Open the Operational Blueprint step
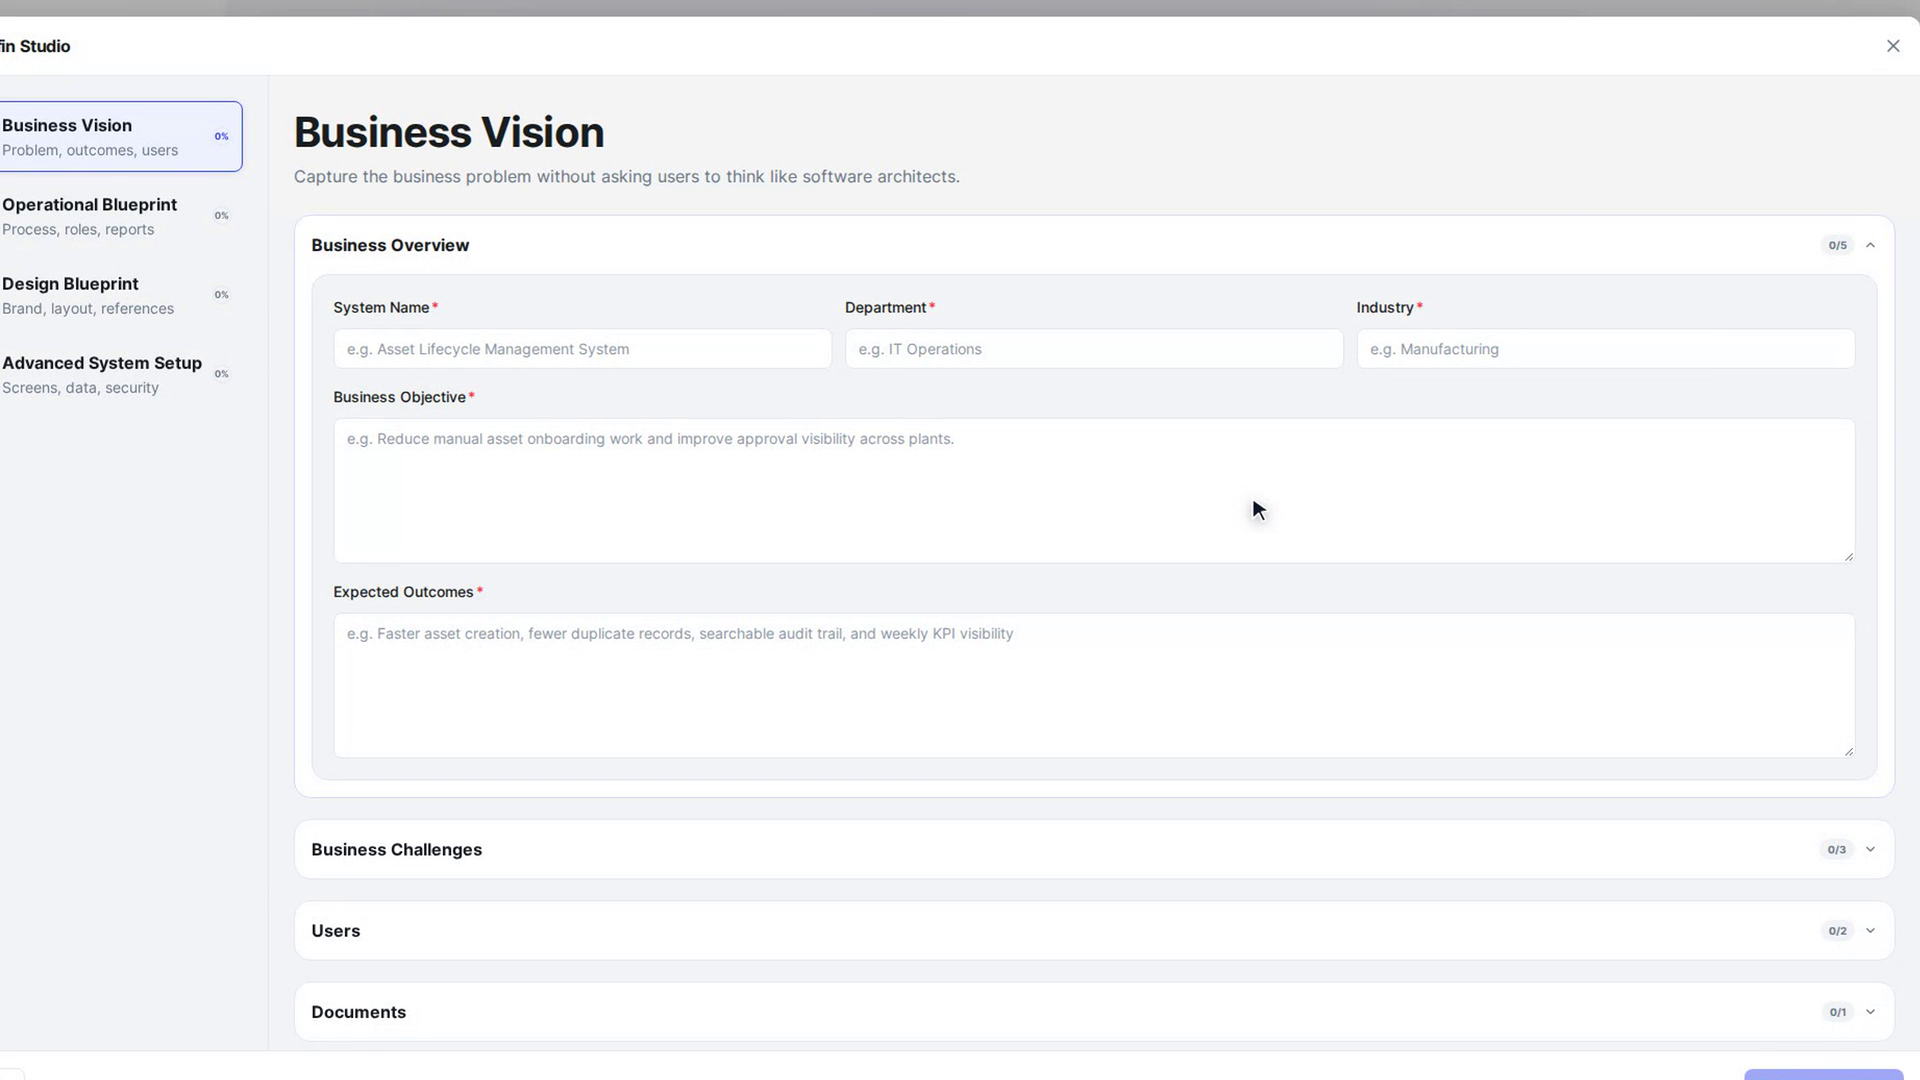Screen dimensions: 1920x1080 pyautogui.click(x=120, y=216)
